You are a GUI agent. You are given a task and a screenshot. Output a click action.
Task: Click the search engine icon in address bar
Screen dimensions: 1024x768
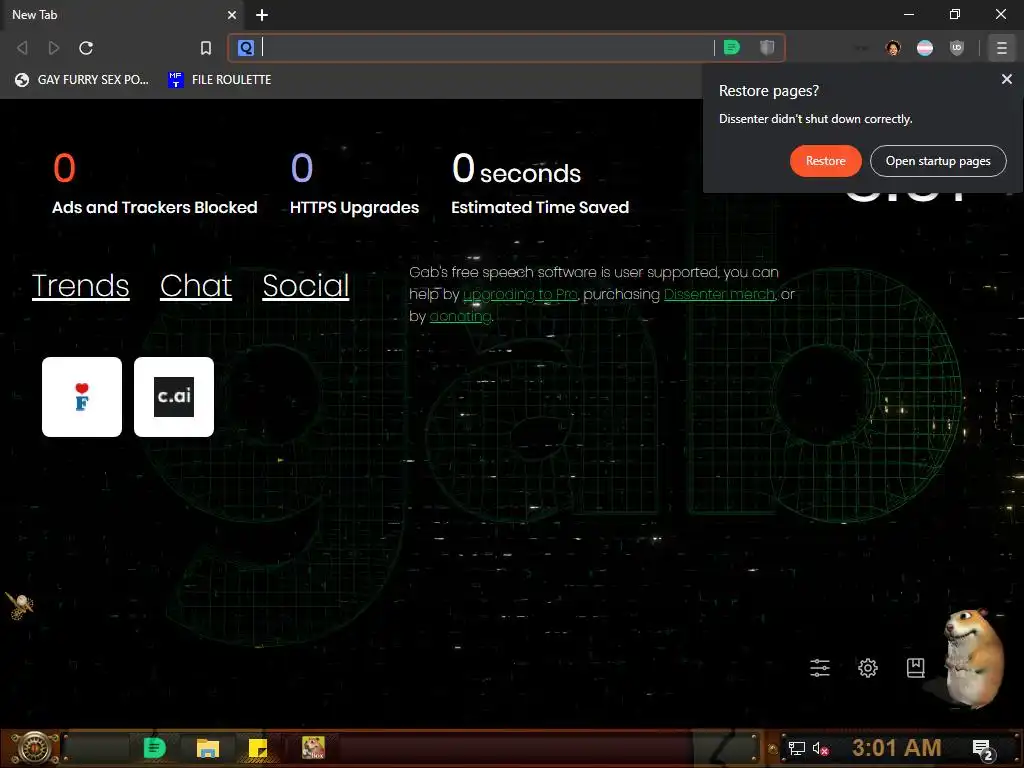246,48
